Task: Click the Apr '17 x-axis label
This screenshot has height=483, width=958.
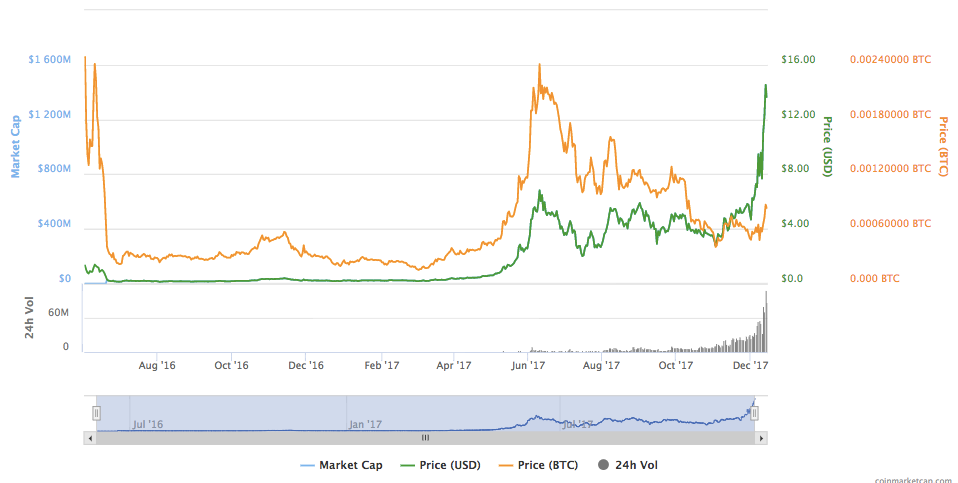Action: tap(454, 365)
